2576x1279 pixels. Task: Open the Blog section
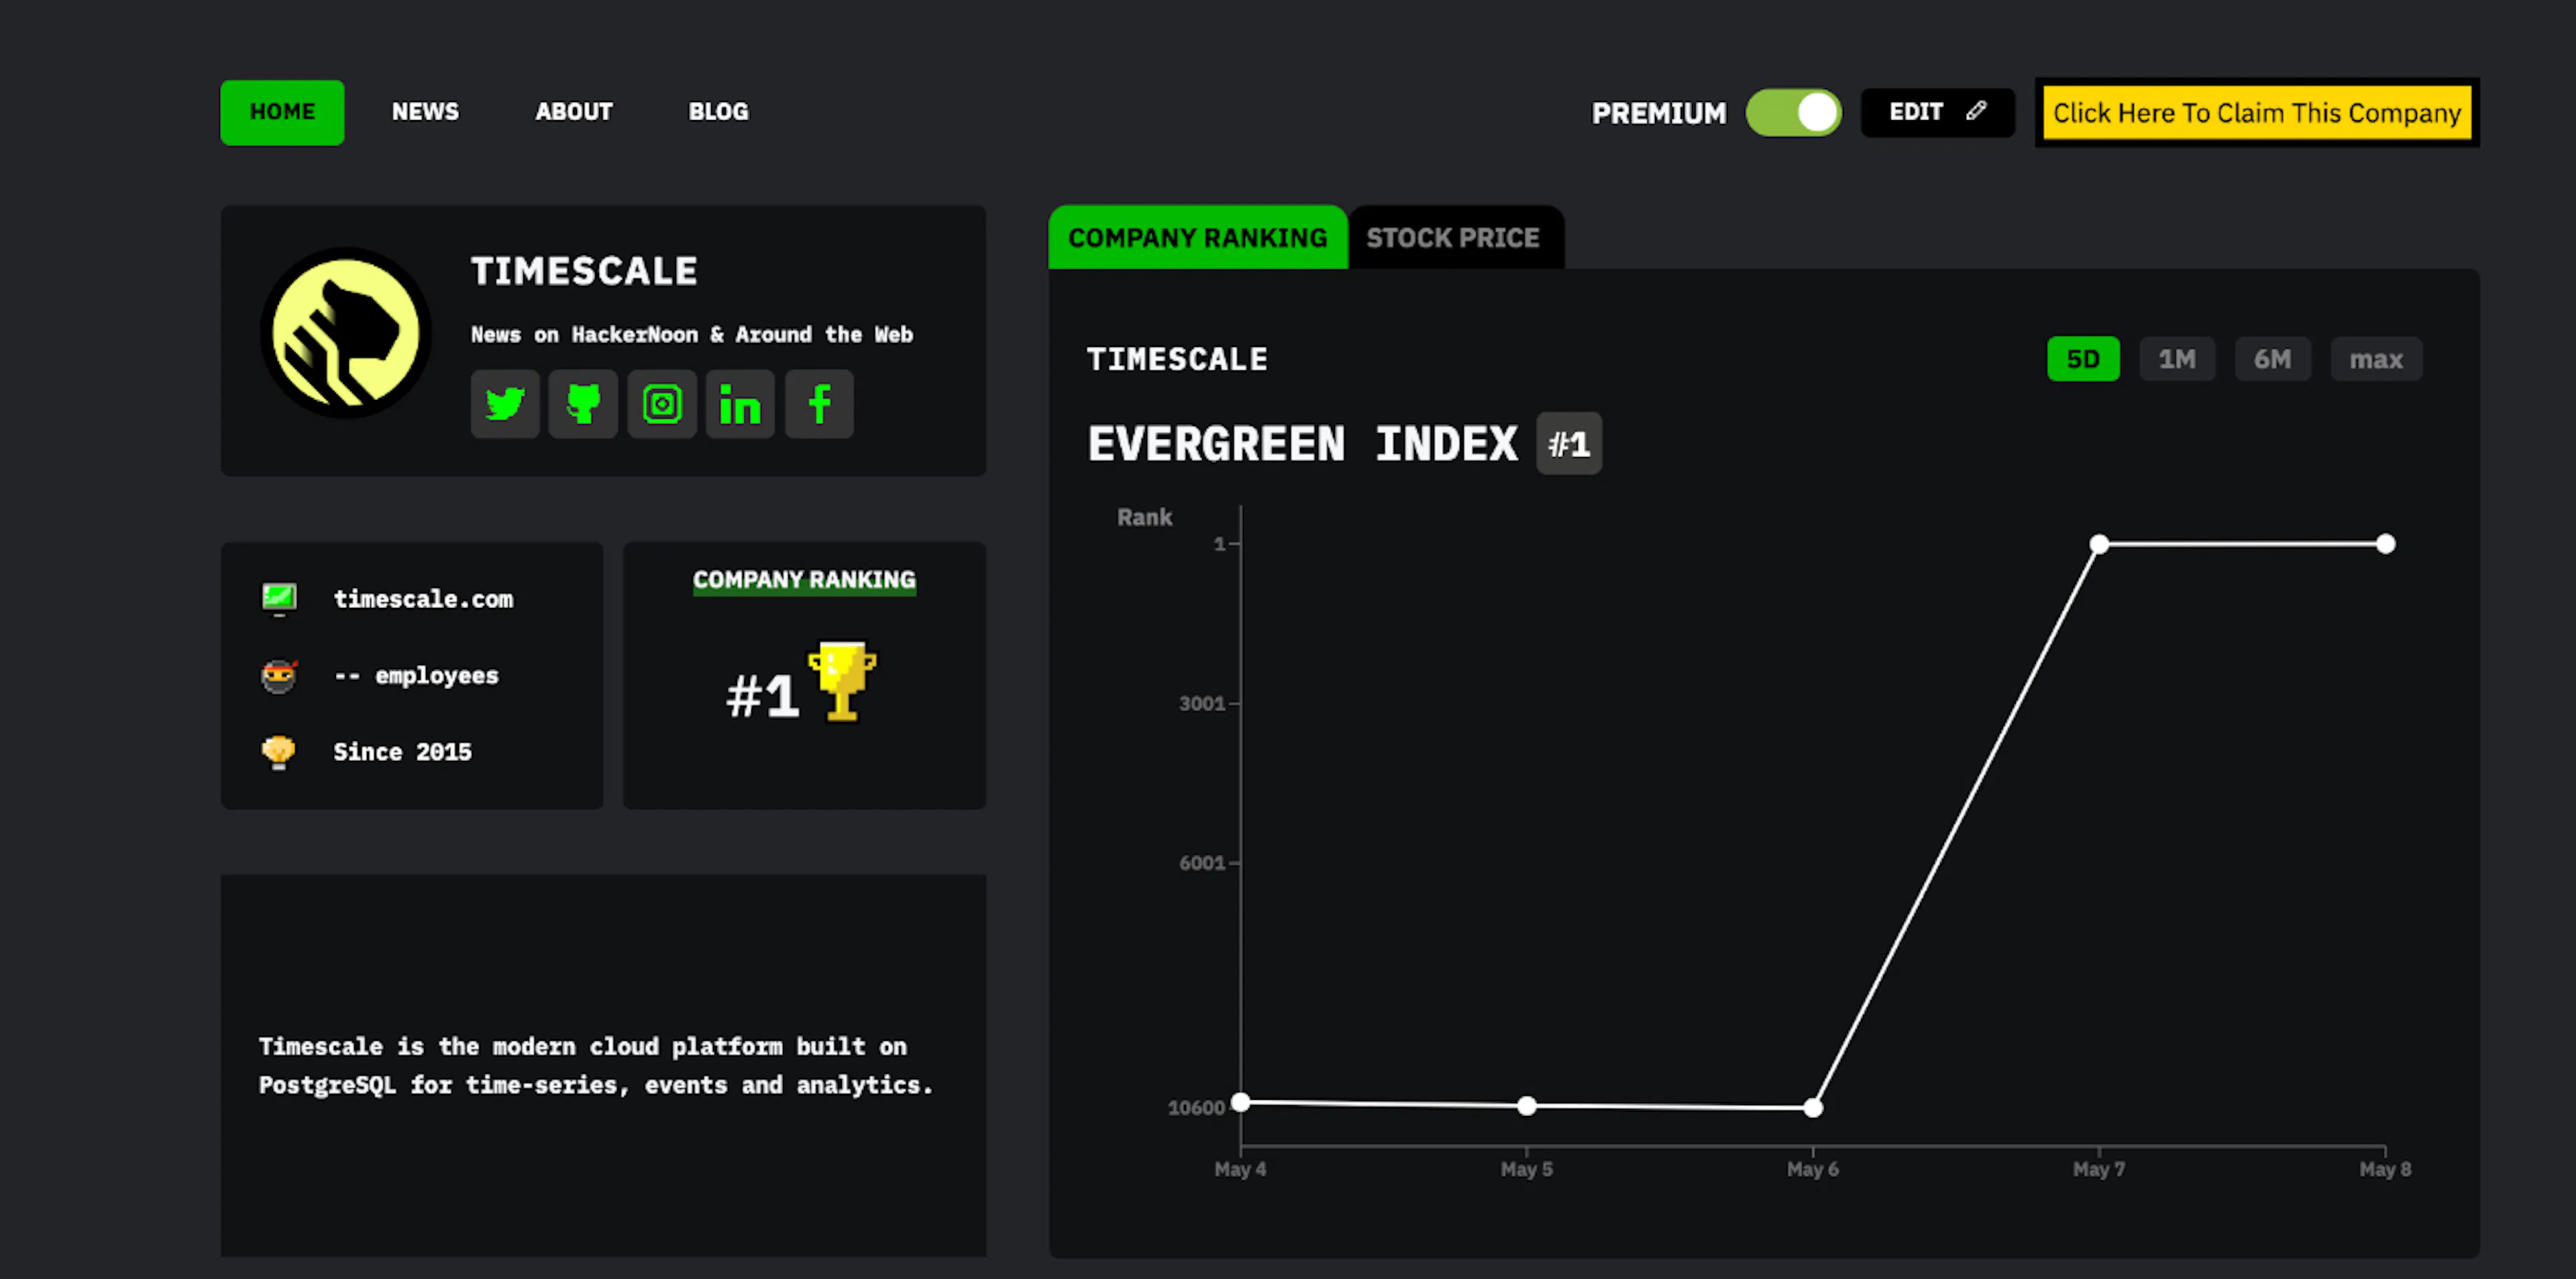tap(718, 112)
